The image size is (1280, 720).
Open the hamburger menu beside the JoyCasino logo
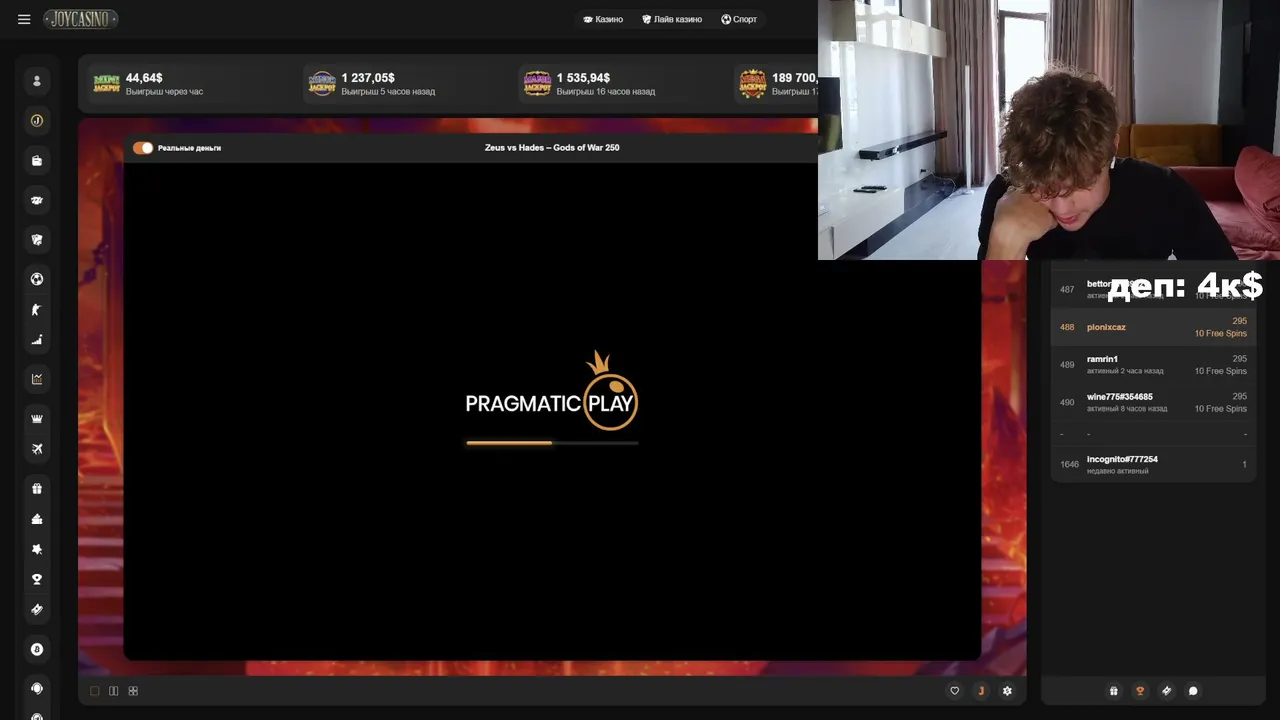tap(24, 19)
